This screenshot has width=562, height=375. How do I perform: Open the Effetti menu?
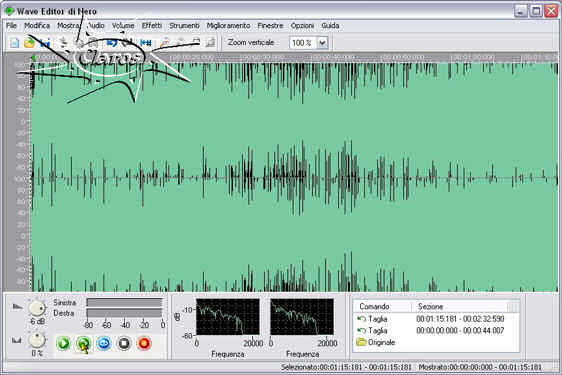point(152,25)
